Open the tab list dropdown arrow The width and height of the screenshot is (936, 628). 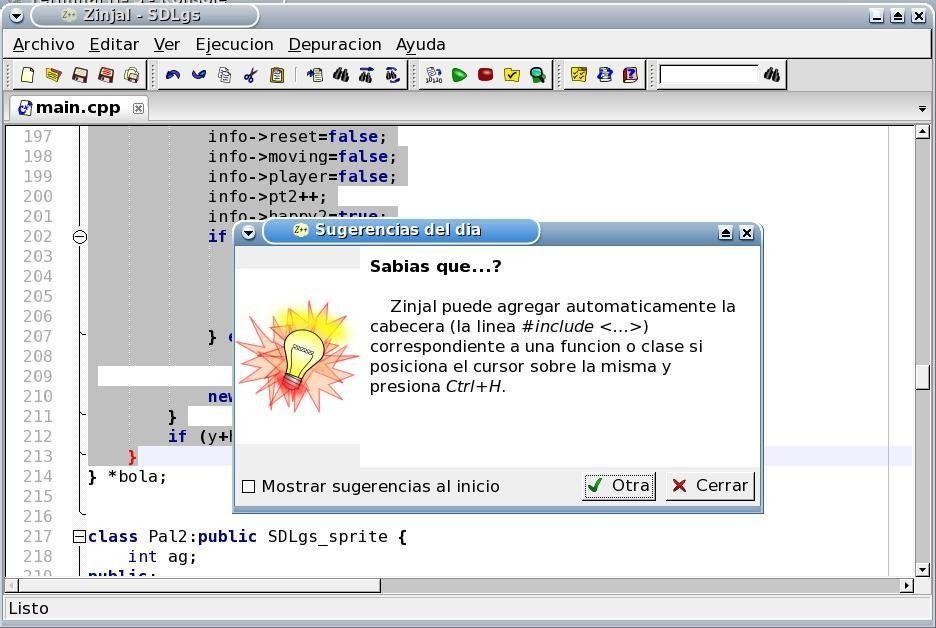coord(922,109)
